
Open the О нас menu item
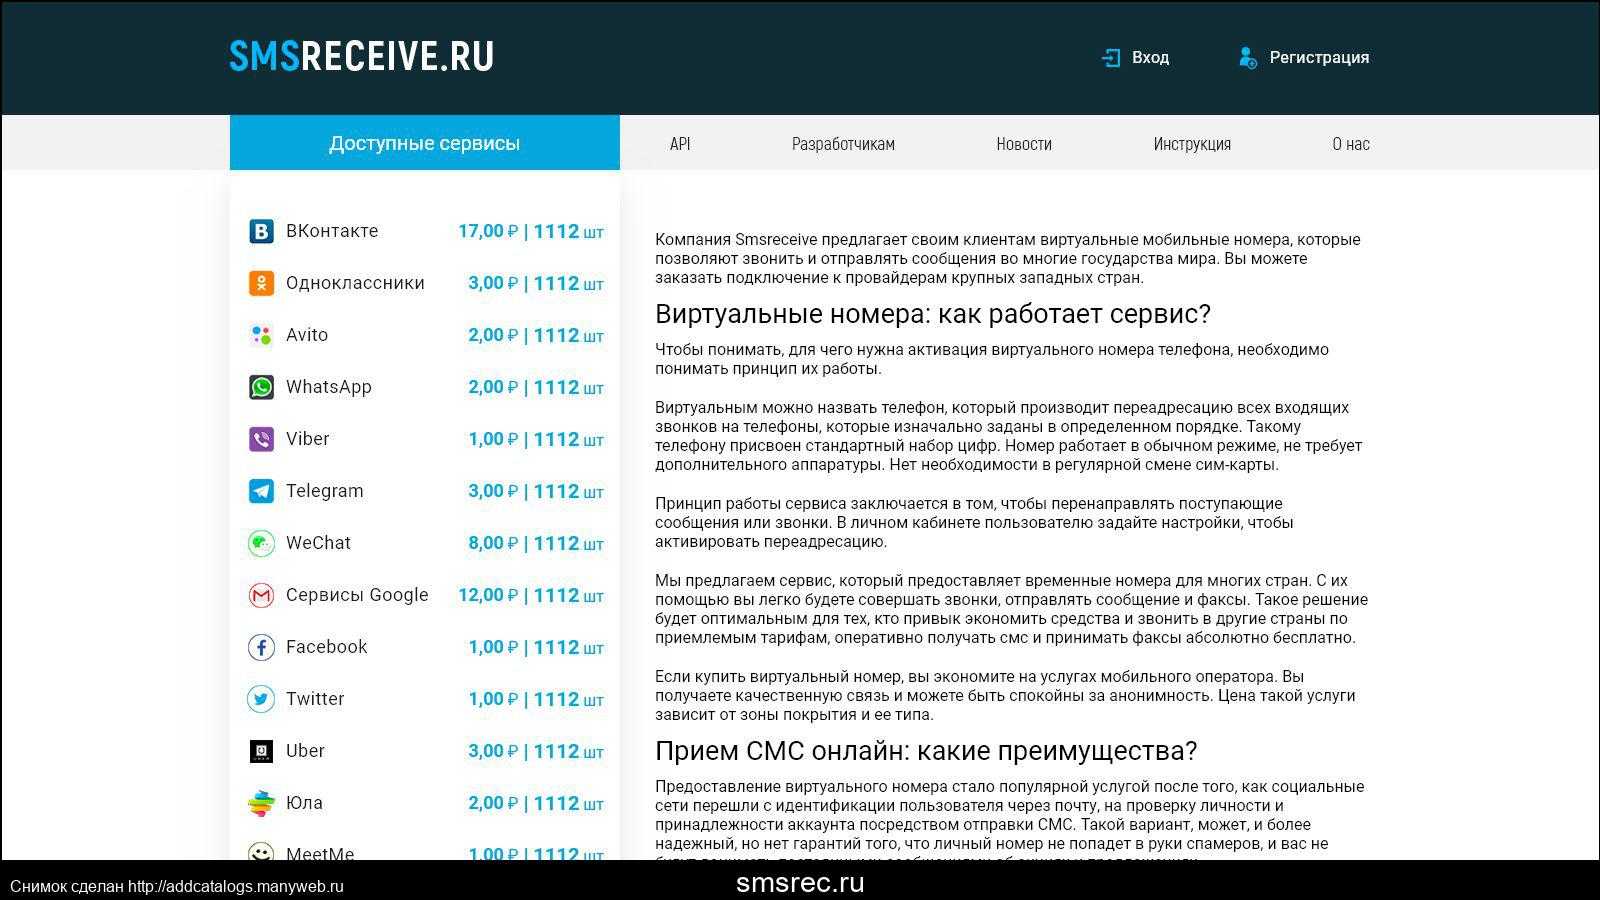(x=1351, y=144)
